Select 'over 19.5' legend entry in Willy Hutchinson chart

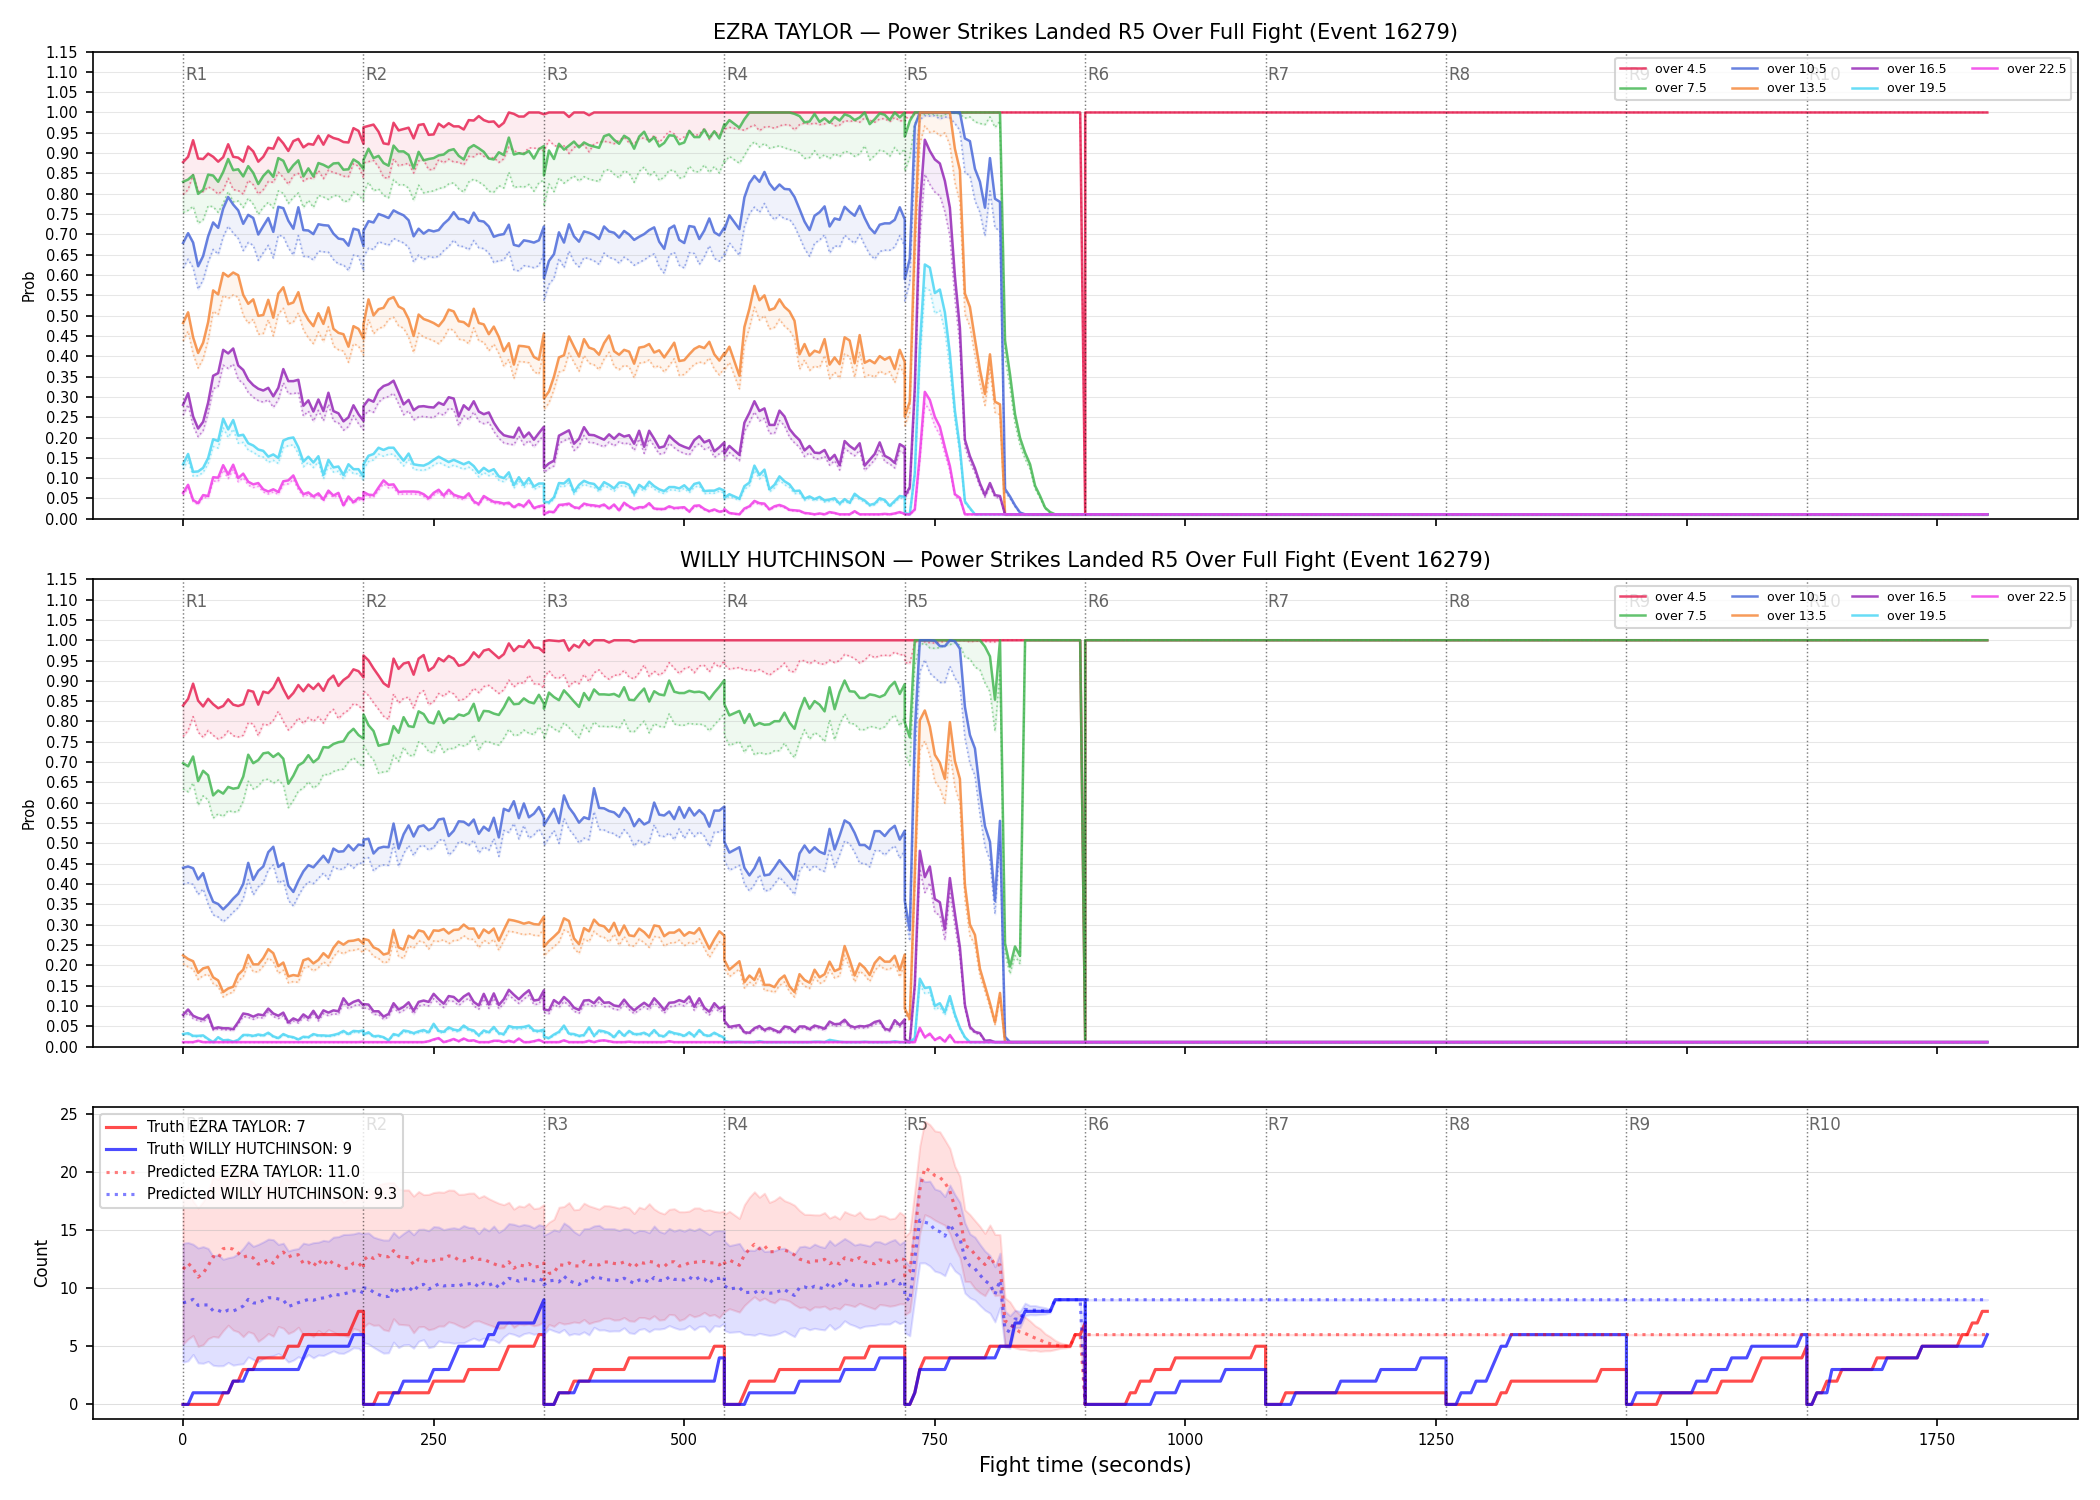pyautogui.click(x=1899, y=616)
